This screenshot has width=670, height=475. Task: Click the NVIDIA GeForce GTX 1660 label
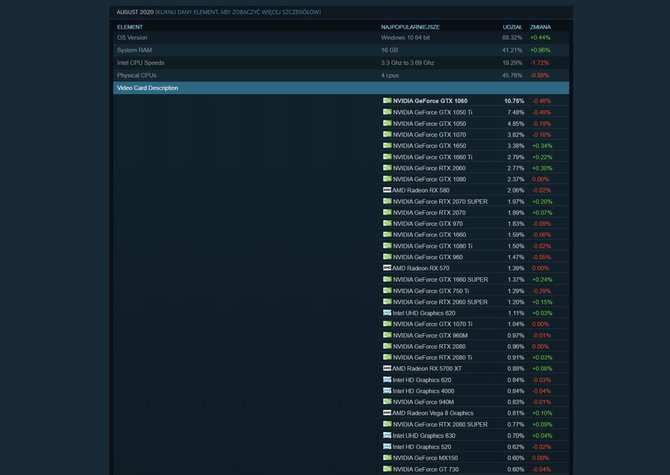429,235
